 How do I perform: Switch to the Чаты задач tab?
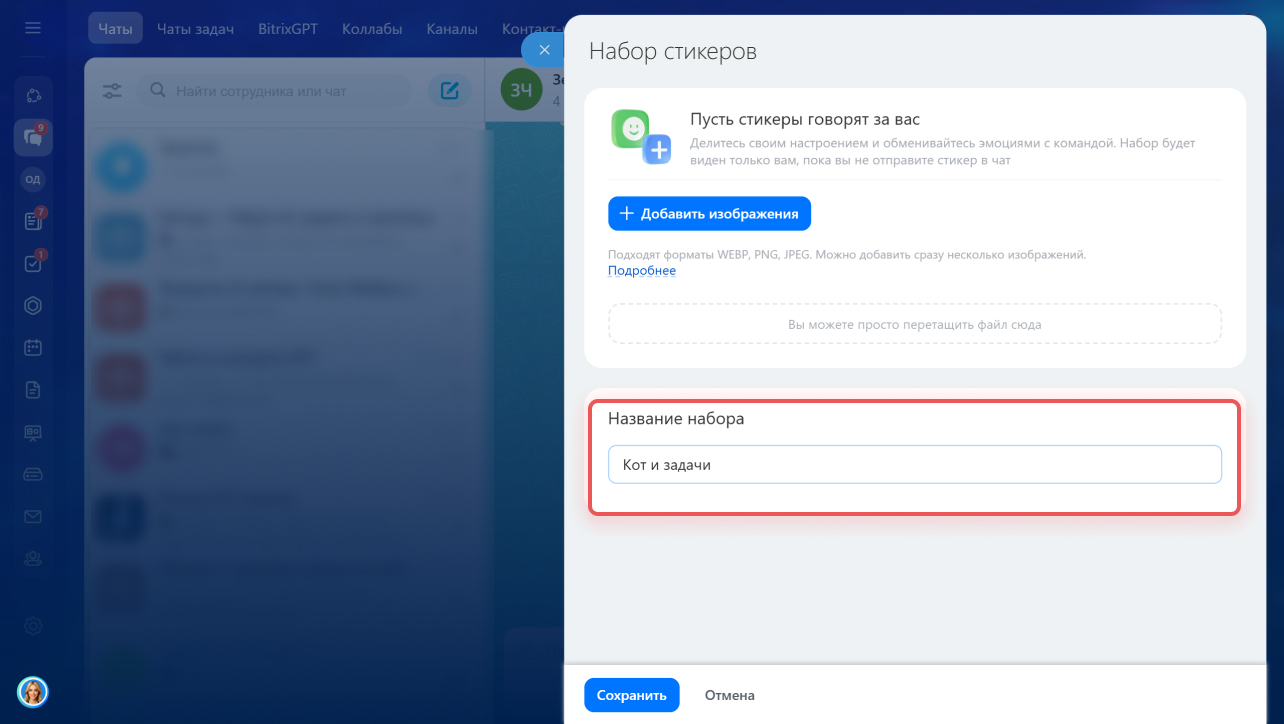pyautogui.click(x=195, y=29)
